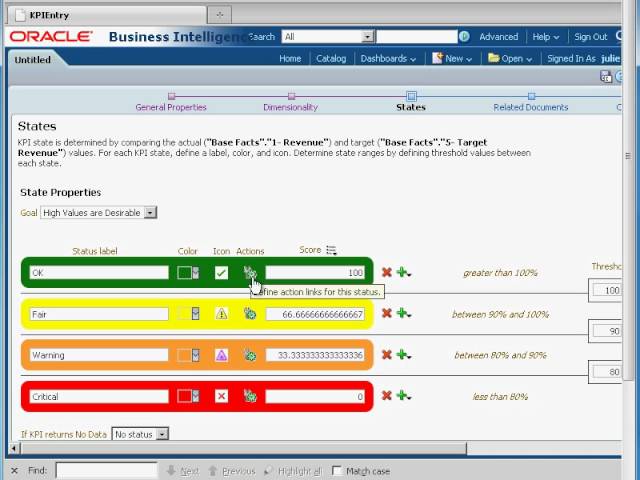640x480 pixels.
Task: Delete the Fair state with red cross
Action: click(387, 313)
